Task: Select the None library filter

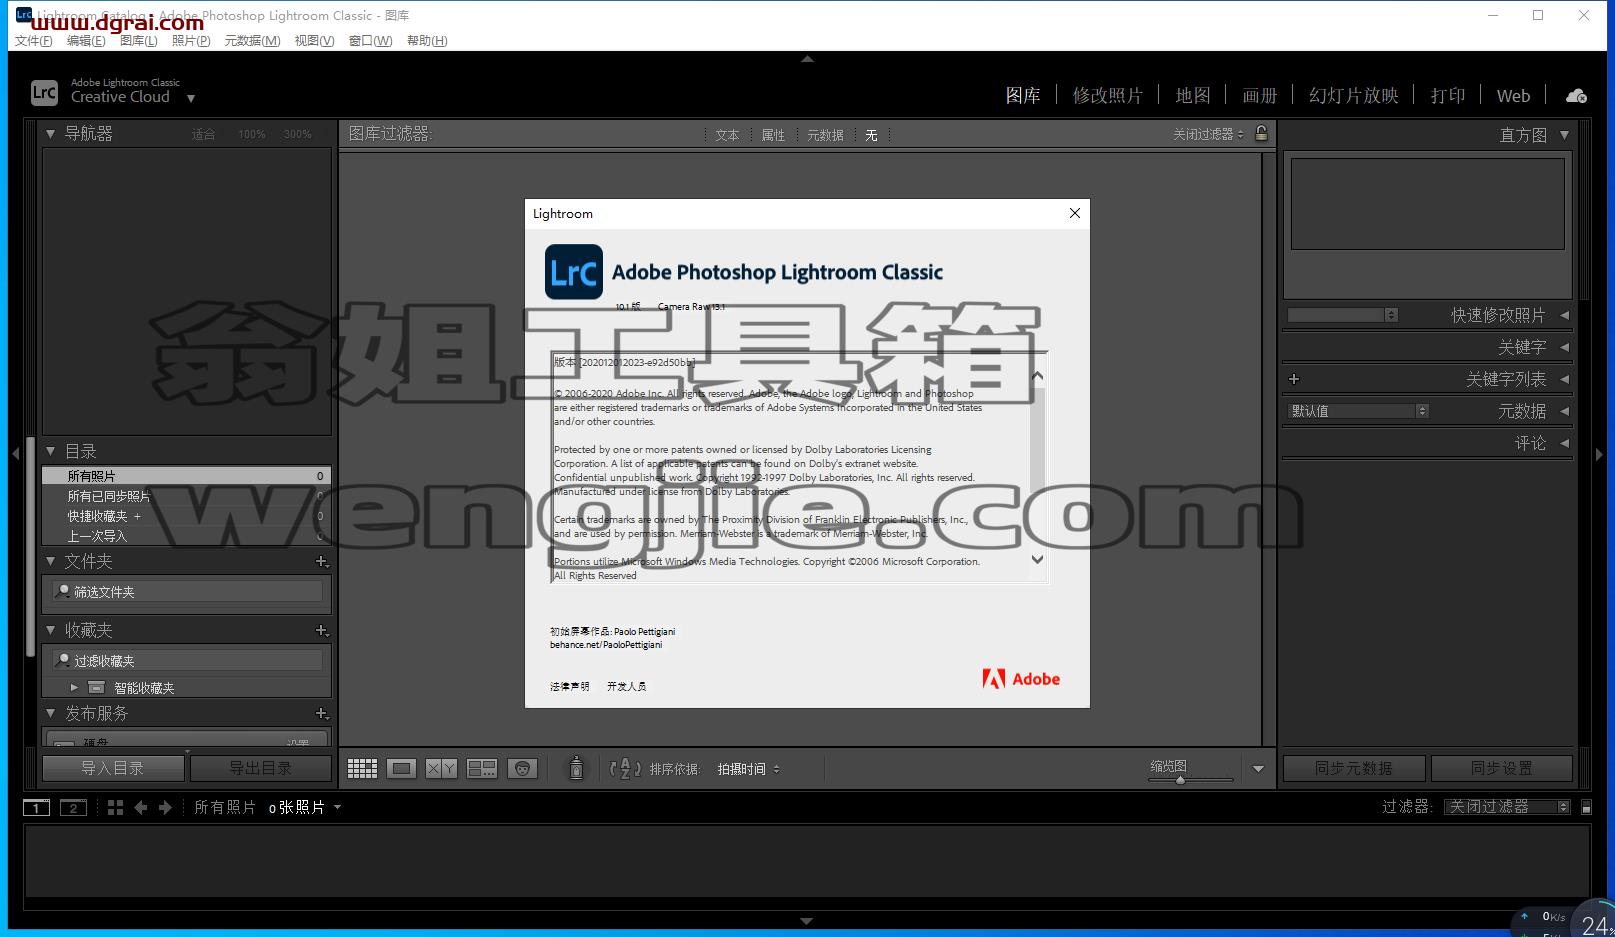Action: (871, 135)
